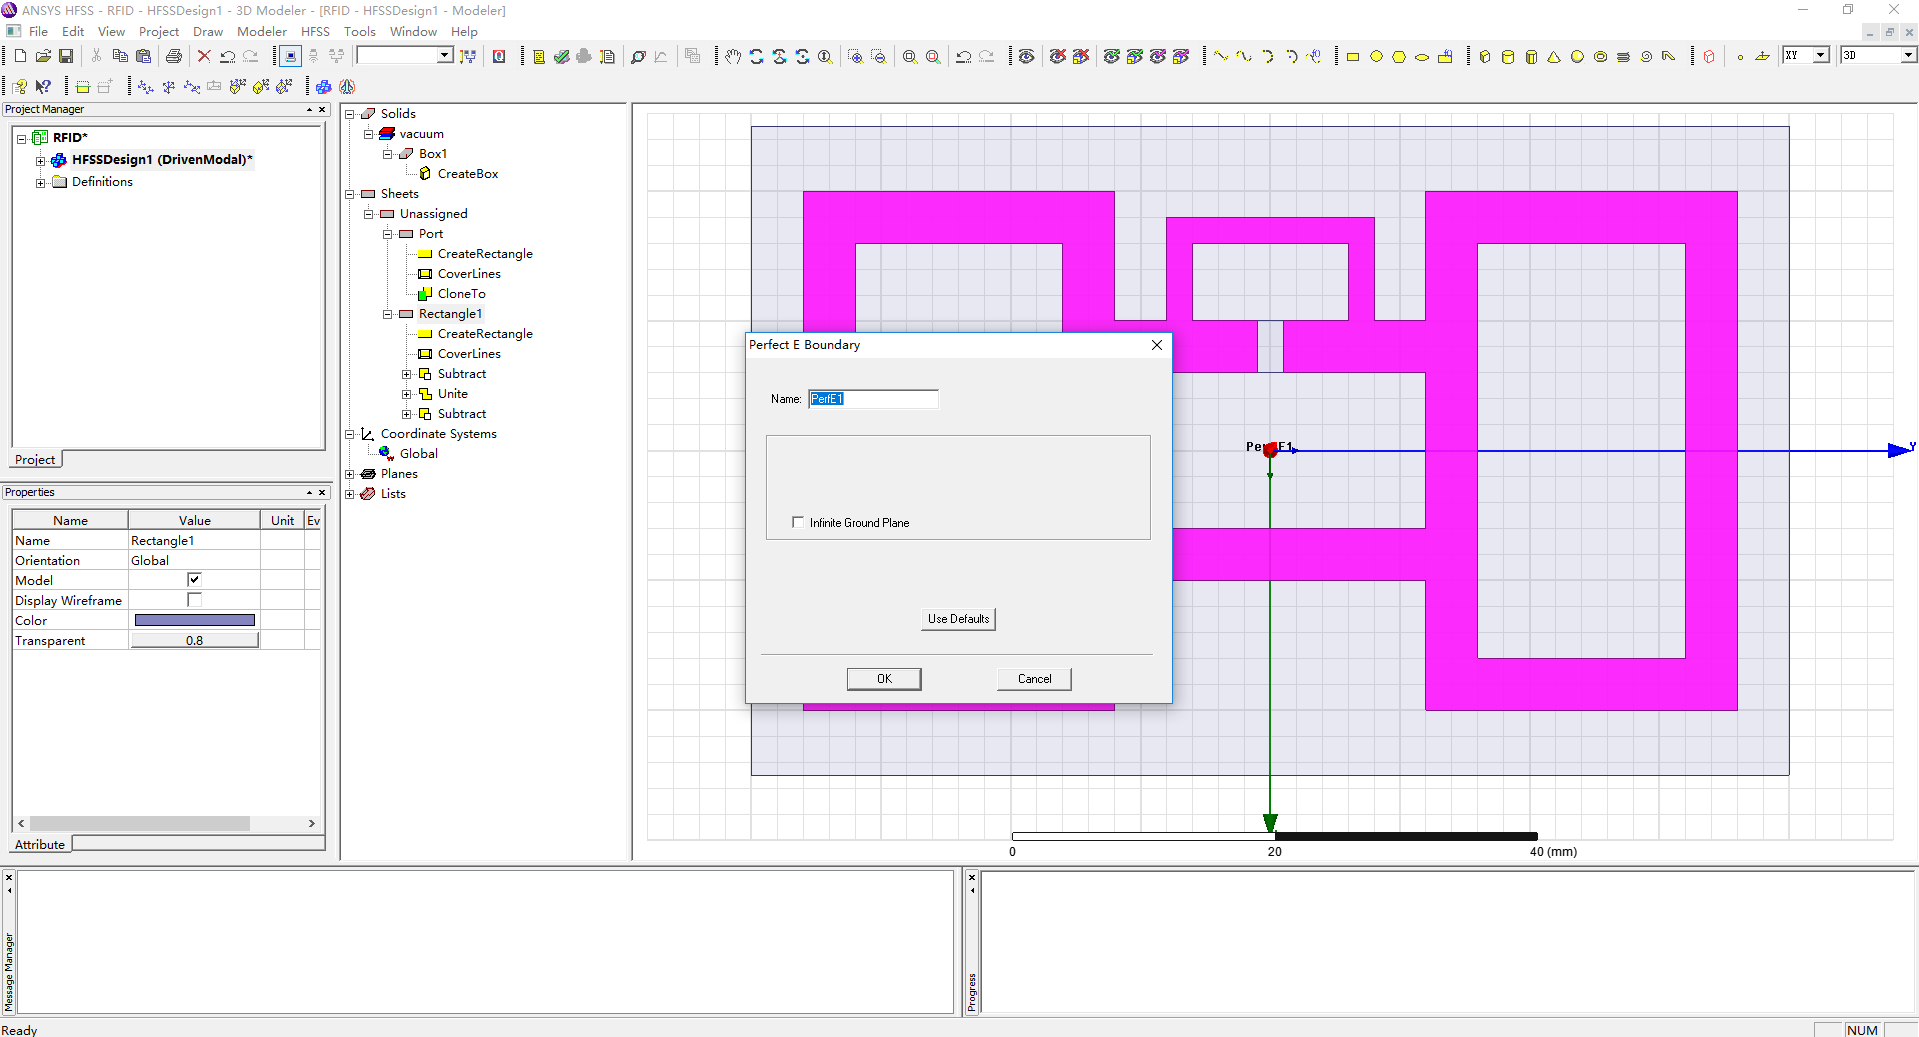This screenshot has height=1037, width=1919.
Task: Select the Pan hand tool
Action: tap(733, 57)
